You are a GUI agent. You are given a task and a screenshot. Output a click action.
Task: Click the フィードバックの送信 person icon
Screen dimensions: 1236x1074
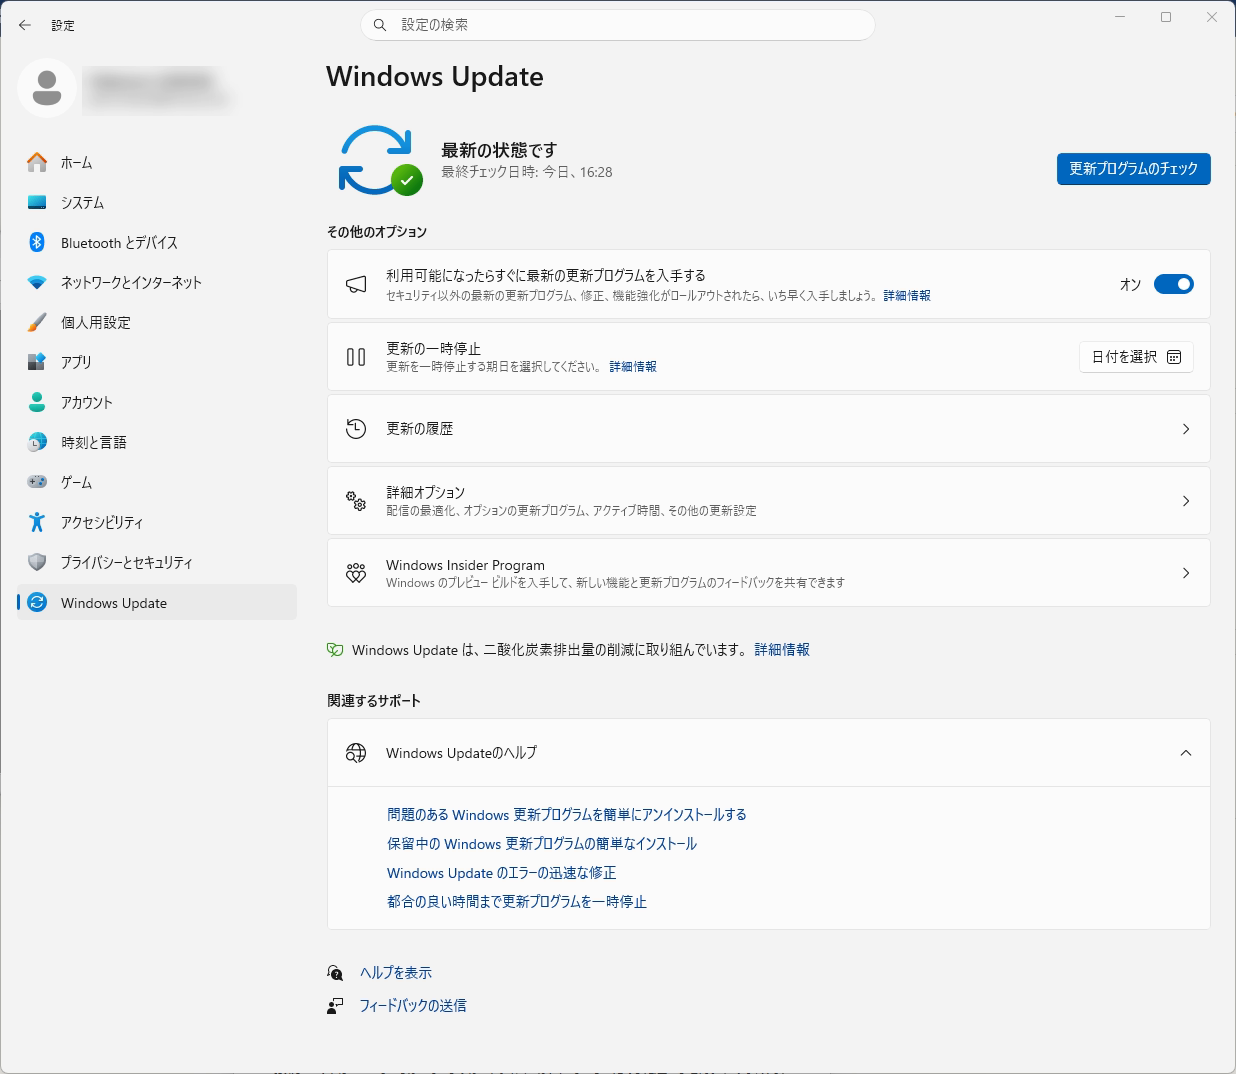tap(335, 1006)
